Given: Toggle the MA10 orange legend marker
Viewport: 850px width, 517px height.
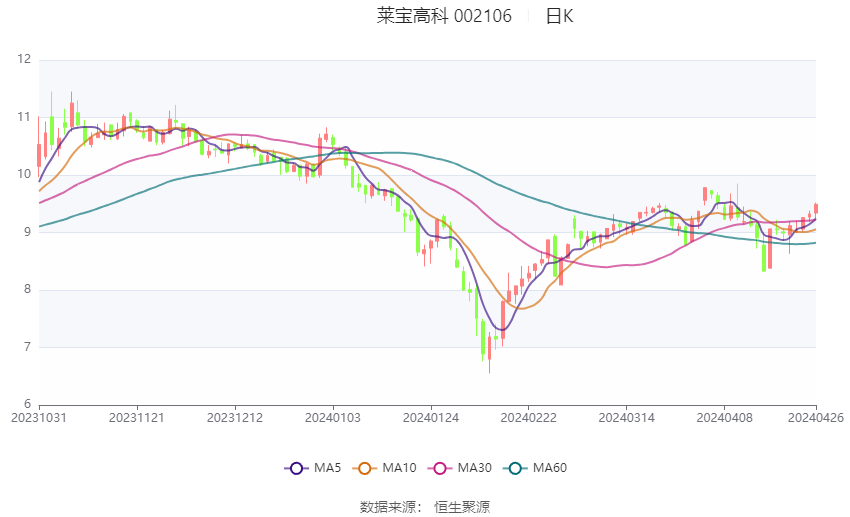Looking at the screenshot, I should pos(365,468).
